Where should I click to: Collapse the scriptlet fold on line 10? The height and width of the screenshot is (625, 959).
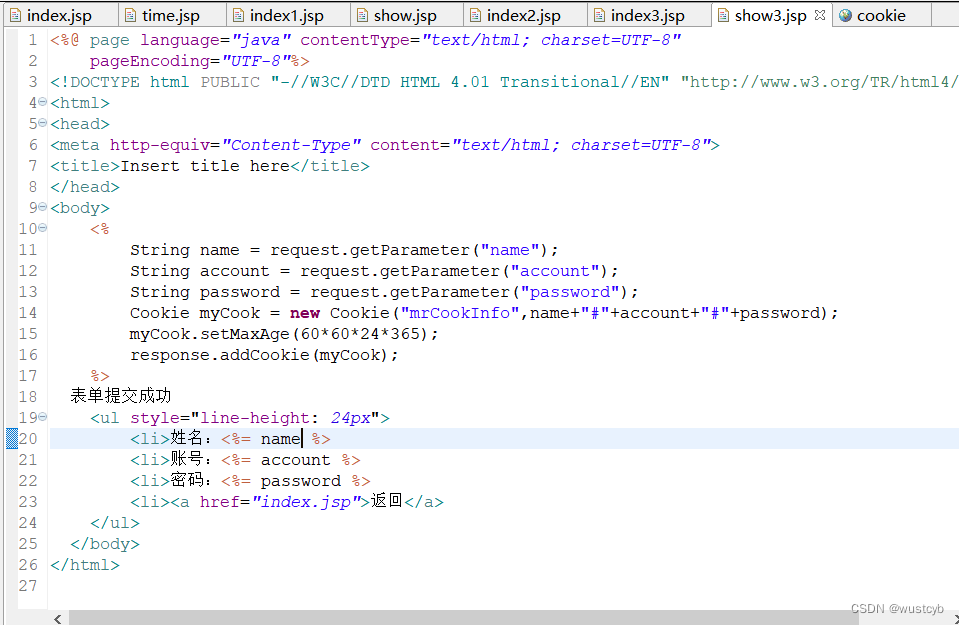click(42, 228)
